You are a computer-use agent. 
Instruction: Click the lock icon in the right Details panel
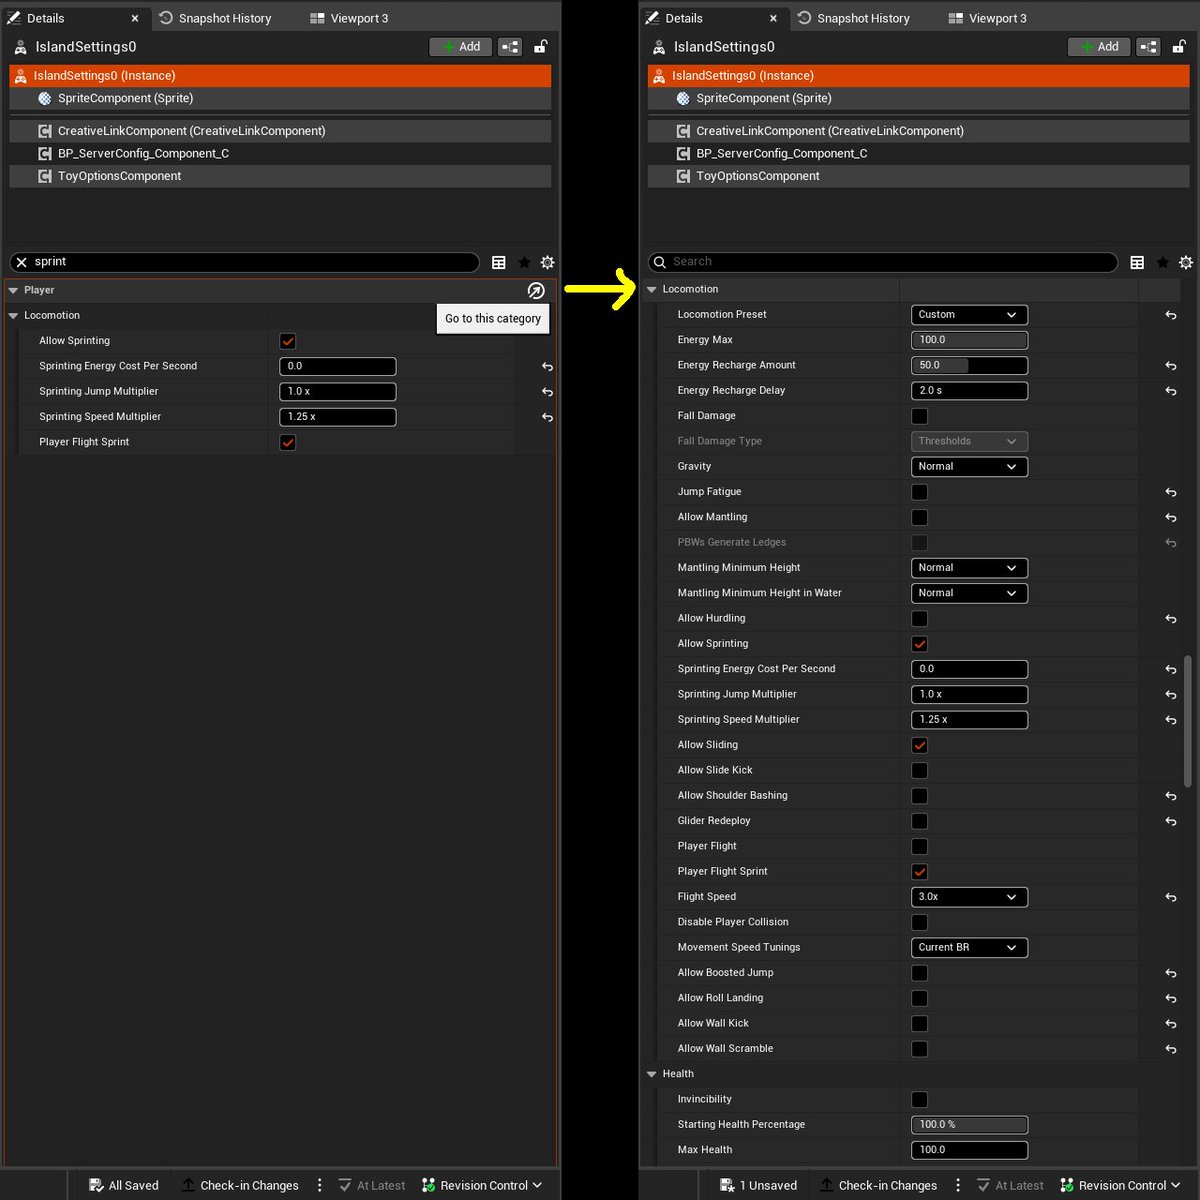tap(1179, 46)
